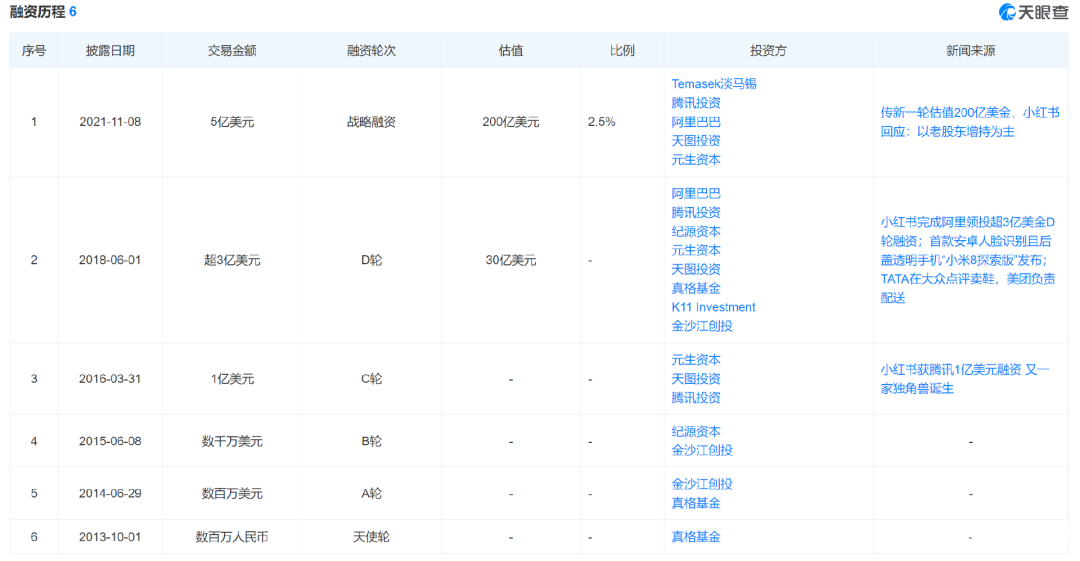Click the 5亿美元 transaction amount
The height and width of the screenshot is (561, 1080).
(232, 122)
